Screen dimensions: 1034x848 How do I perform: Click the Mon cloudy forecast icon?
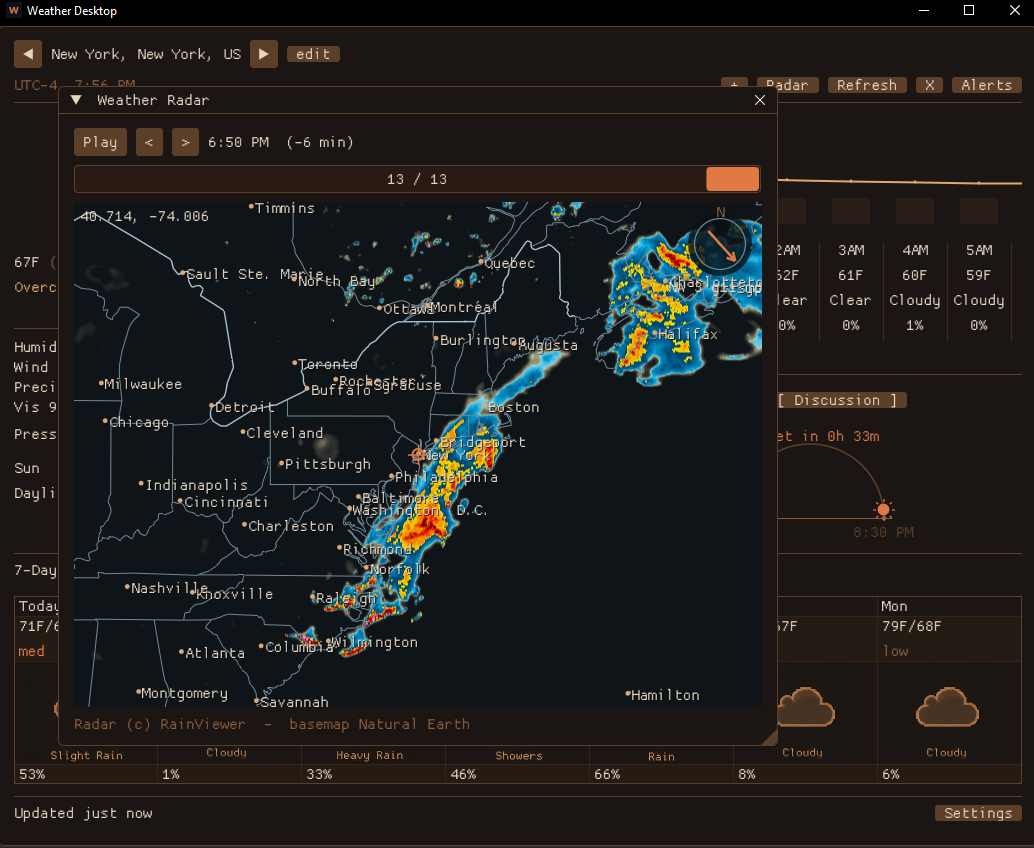947,706
